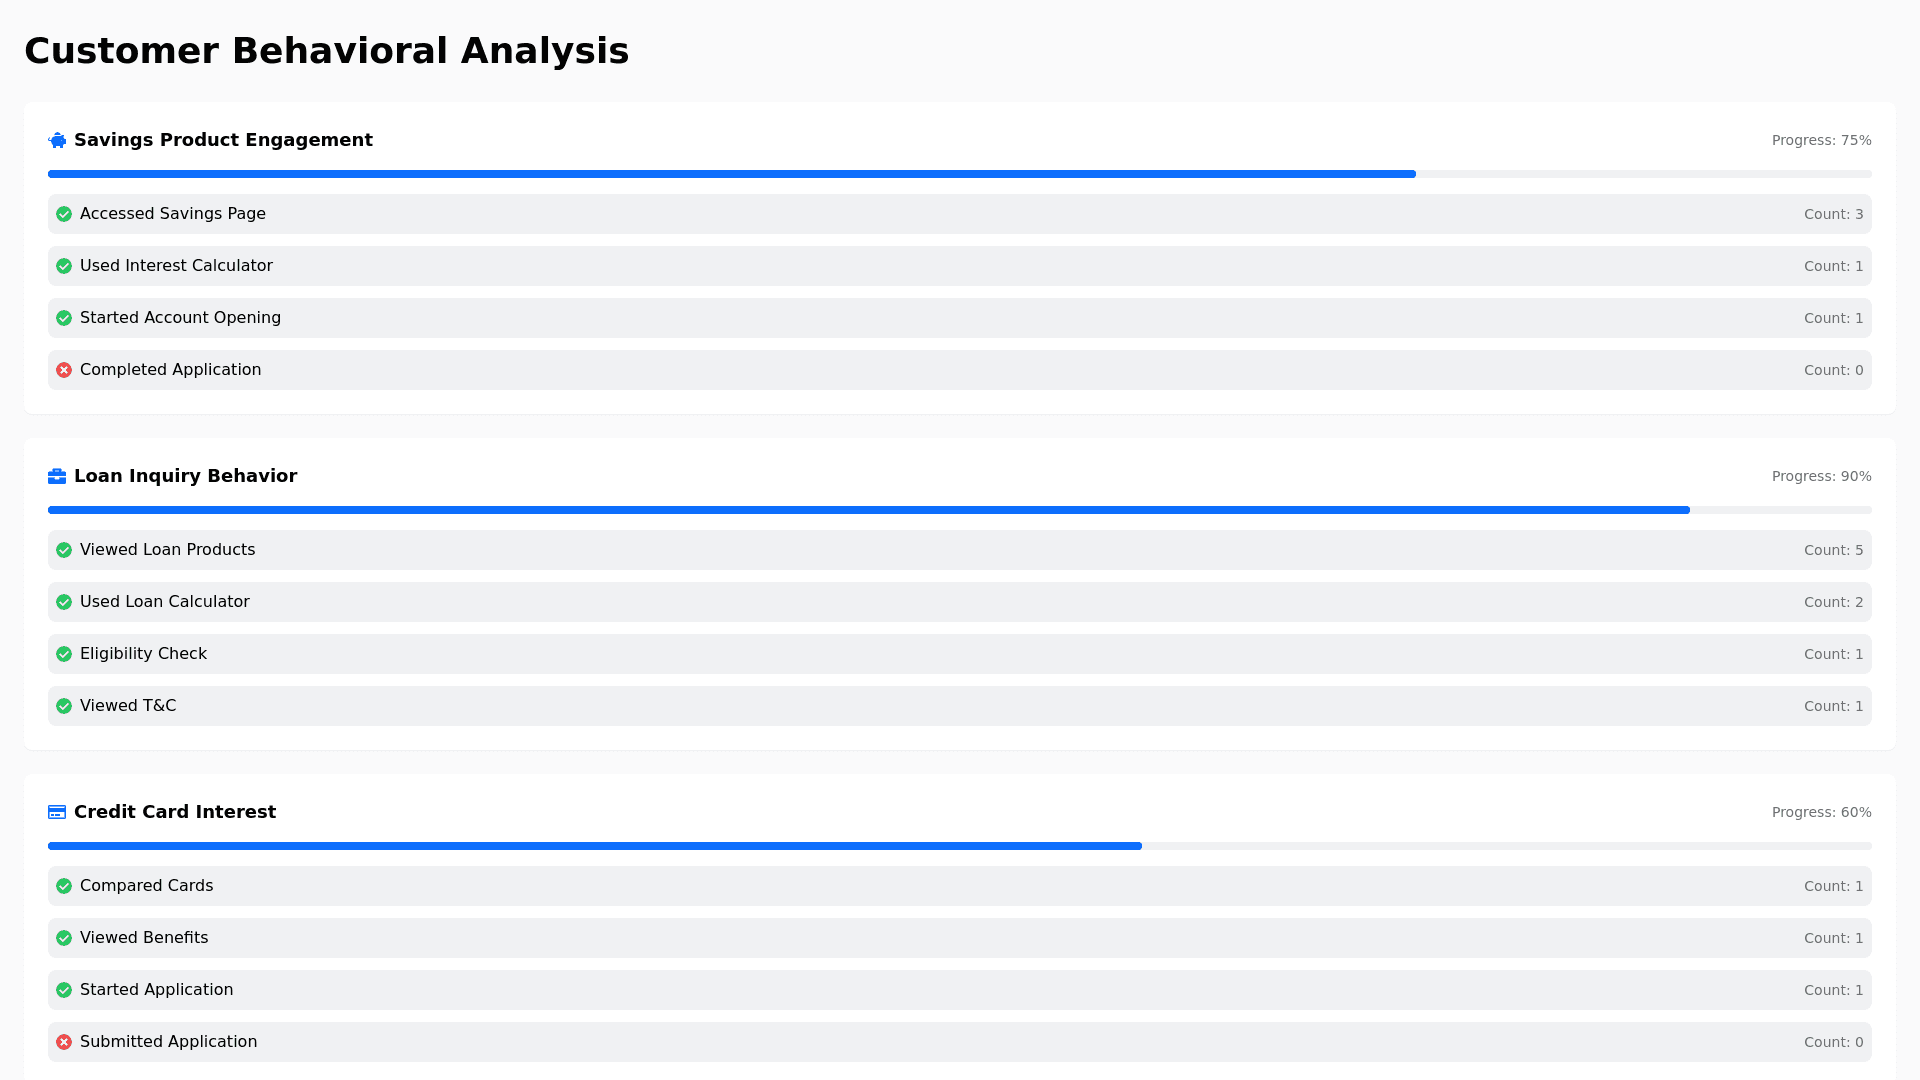Screen dimensions: 1920x1080
Task: Click the Savings Product Engagement progress bar
Action: click(x=959, y=175)
